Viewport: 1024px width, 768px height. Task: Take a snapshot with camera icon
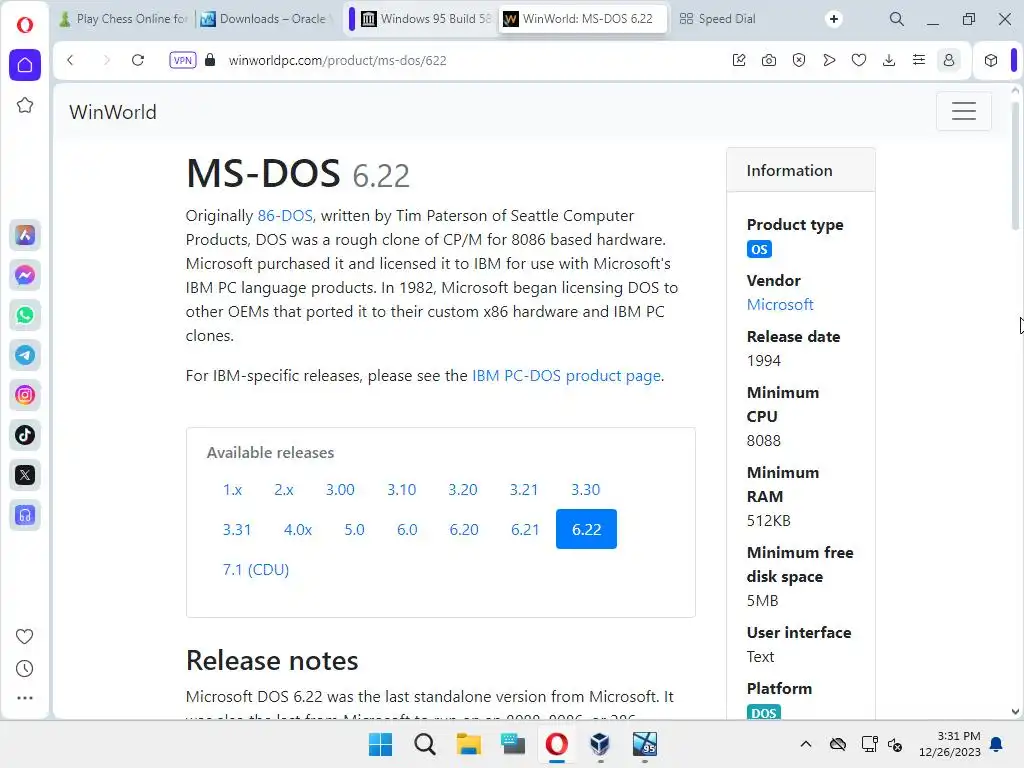[x=769, y=60]
